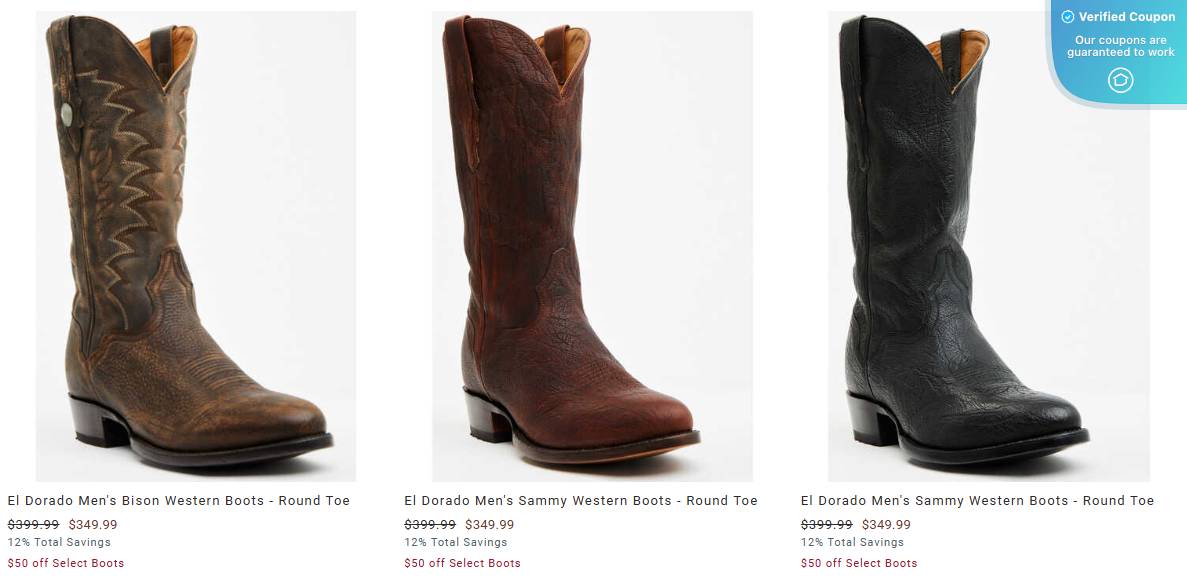Click the checkmark icon next to Verified Coupon
The image size is (1187, 583).
(1070, 16)
